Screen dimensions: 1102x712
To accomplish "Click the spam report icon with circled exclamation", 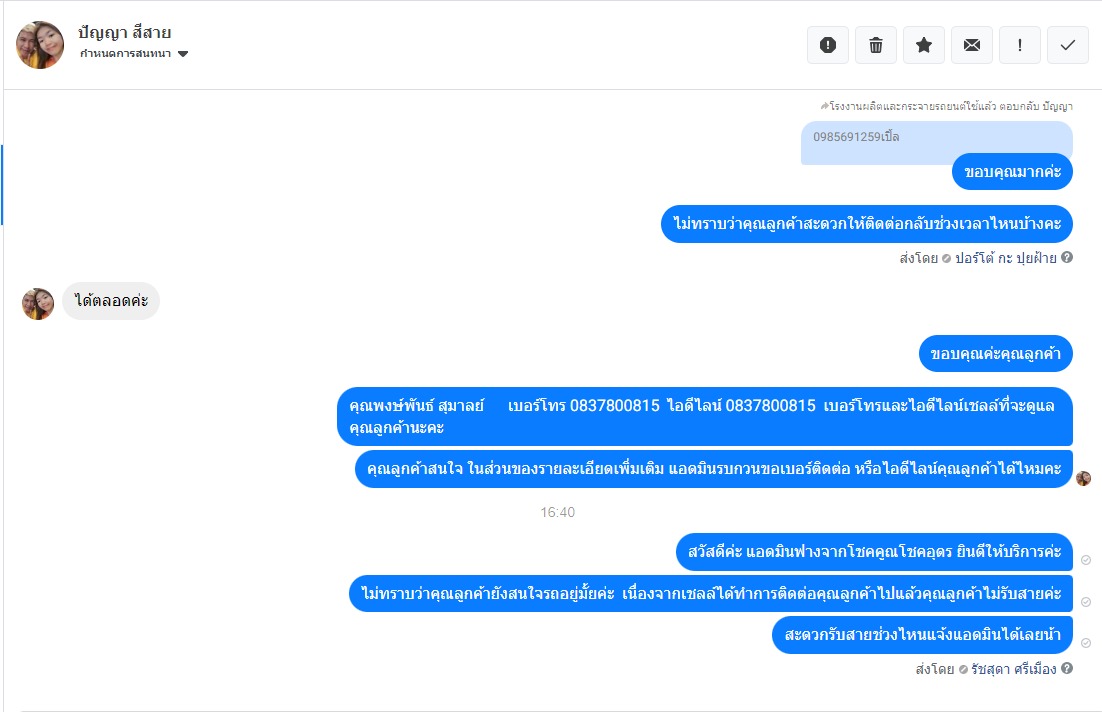I will 828,45.
